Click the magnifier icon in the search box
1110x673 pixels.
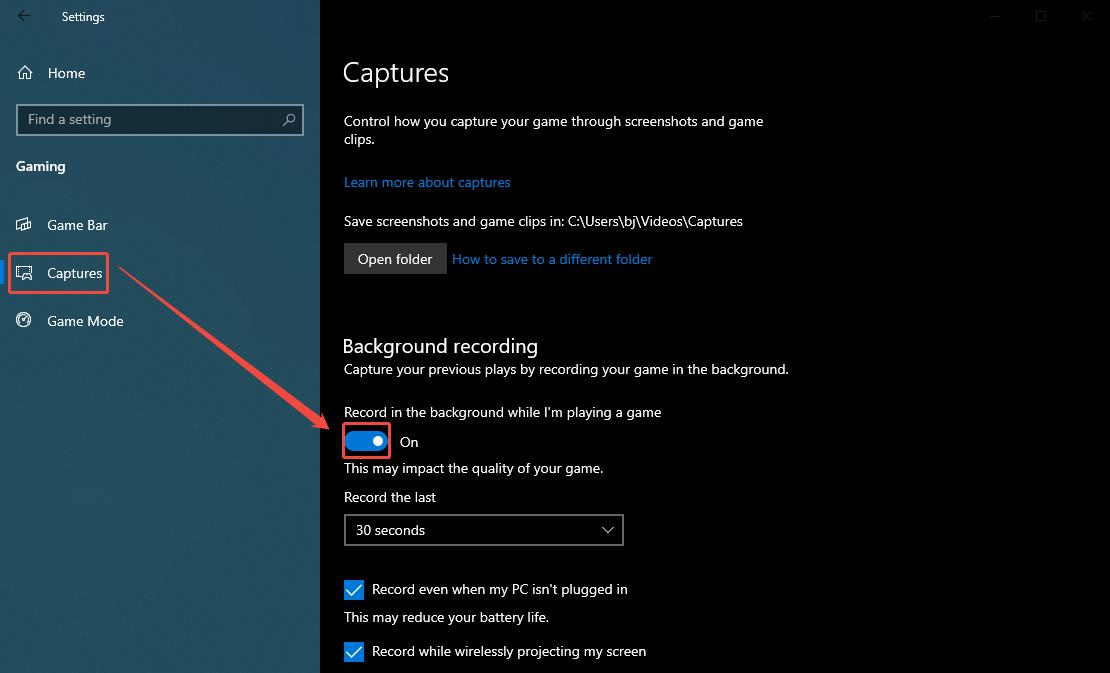click(290, 119)
